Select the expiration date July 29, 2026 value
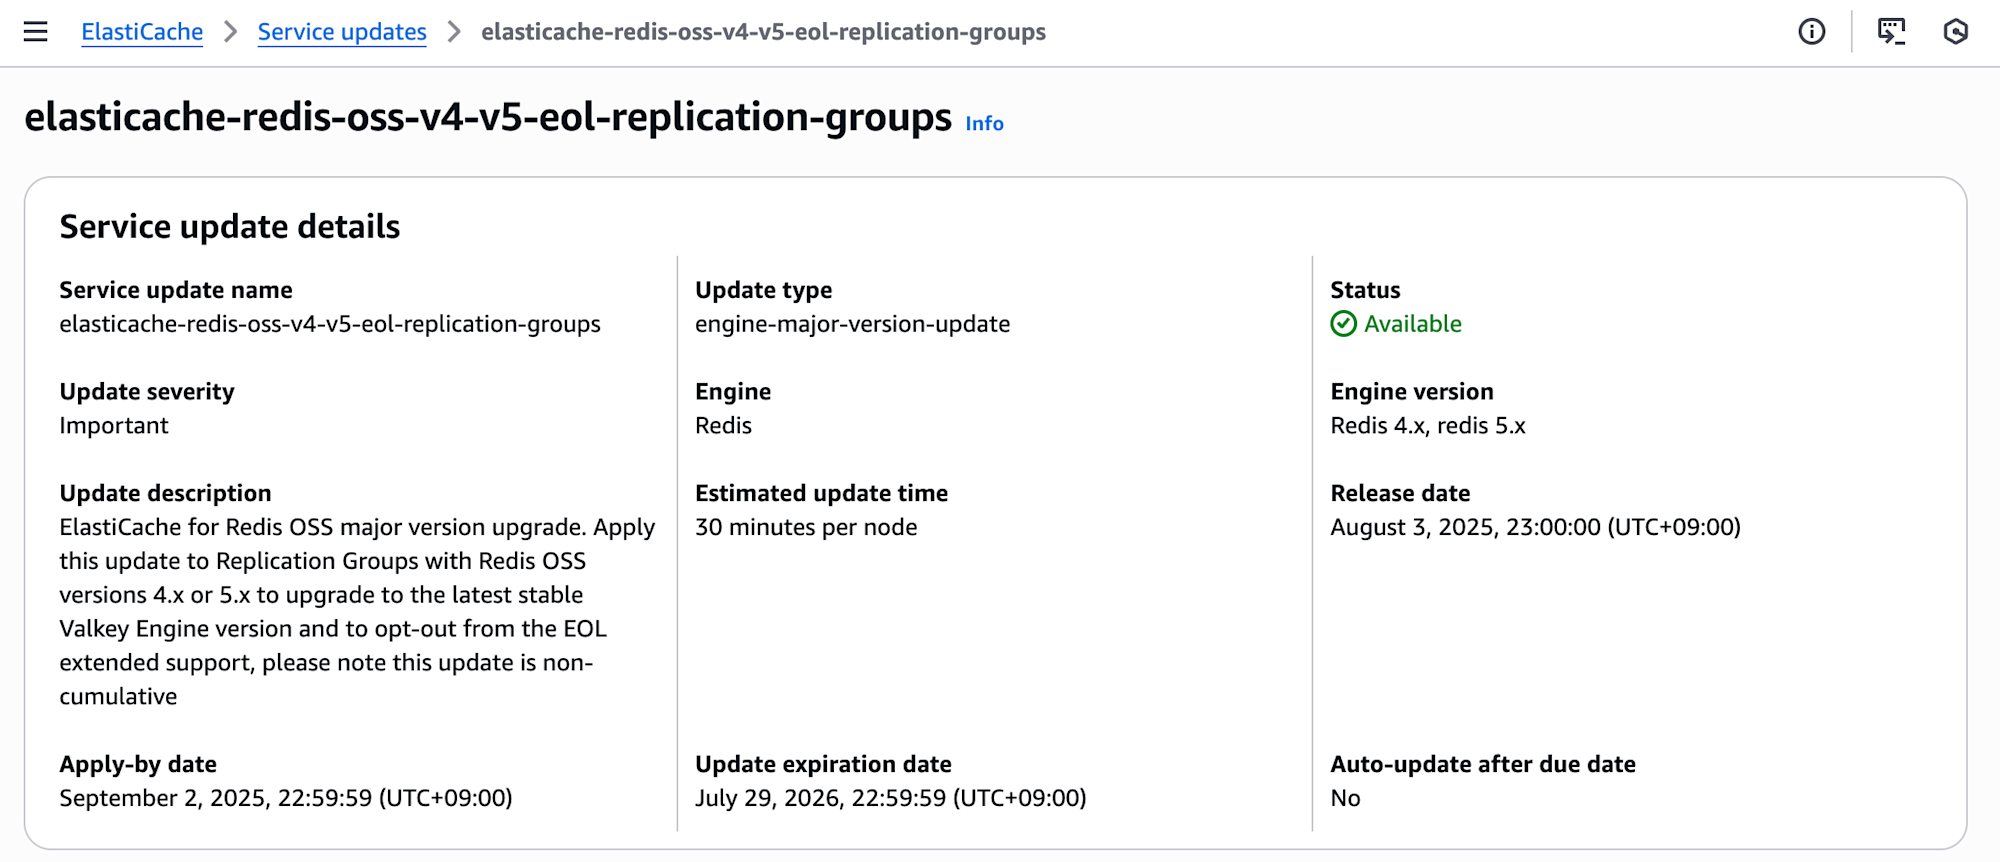The height and width of the screenshot is (862, 2000). click(890, 798)
